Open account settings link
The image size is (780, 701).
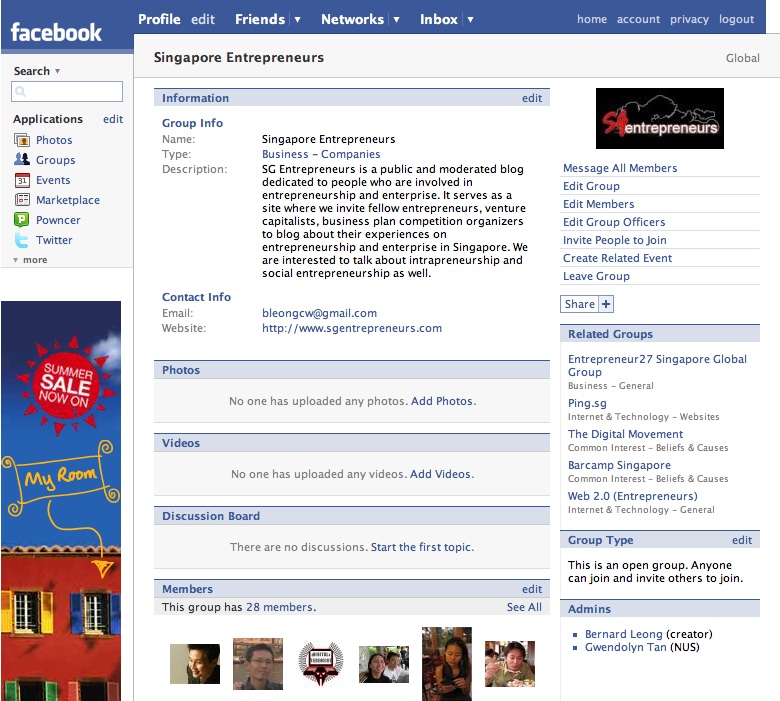click(x=638, y=19)
